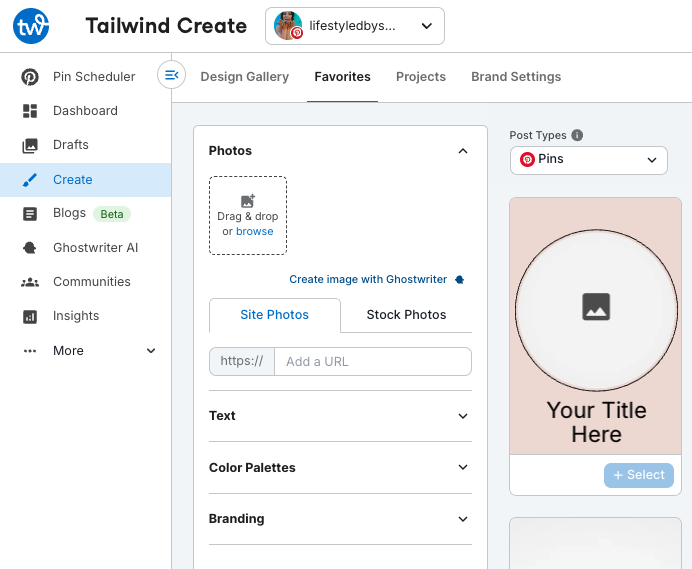The height and width of the screenshot is (569, 692).
Task: Click the partially visible second template card
Action: click(596, 543)
